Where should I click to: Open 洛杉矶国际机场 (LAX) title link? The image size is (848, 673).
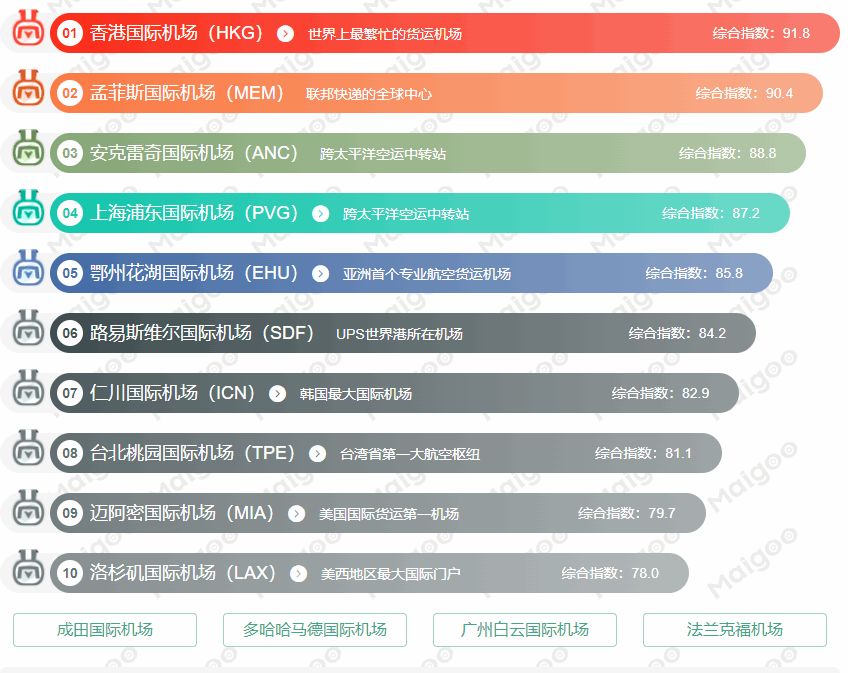[183, 573]
